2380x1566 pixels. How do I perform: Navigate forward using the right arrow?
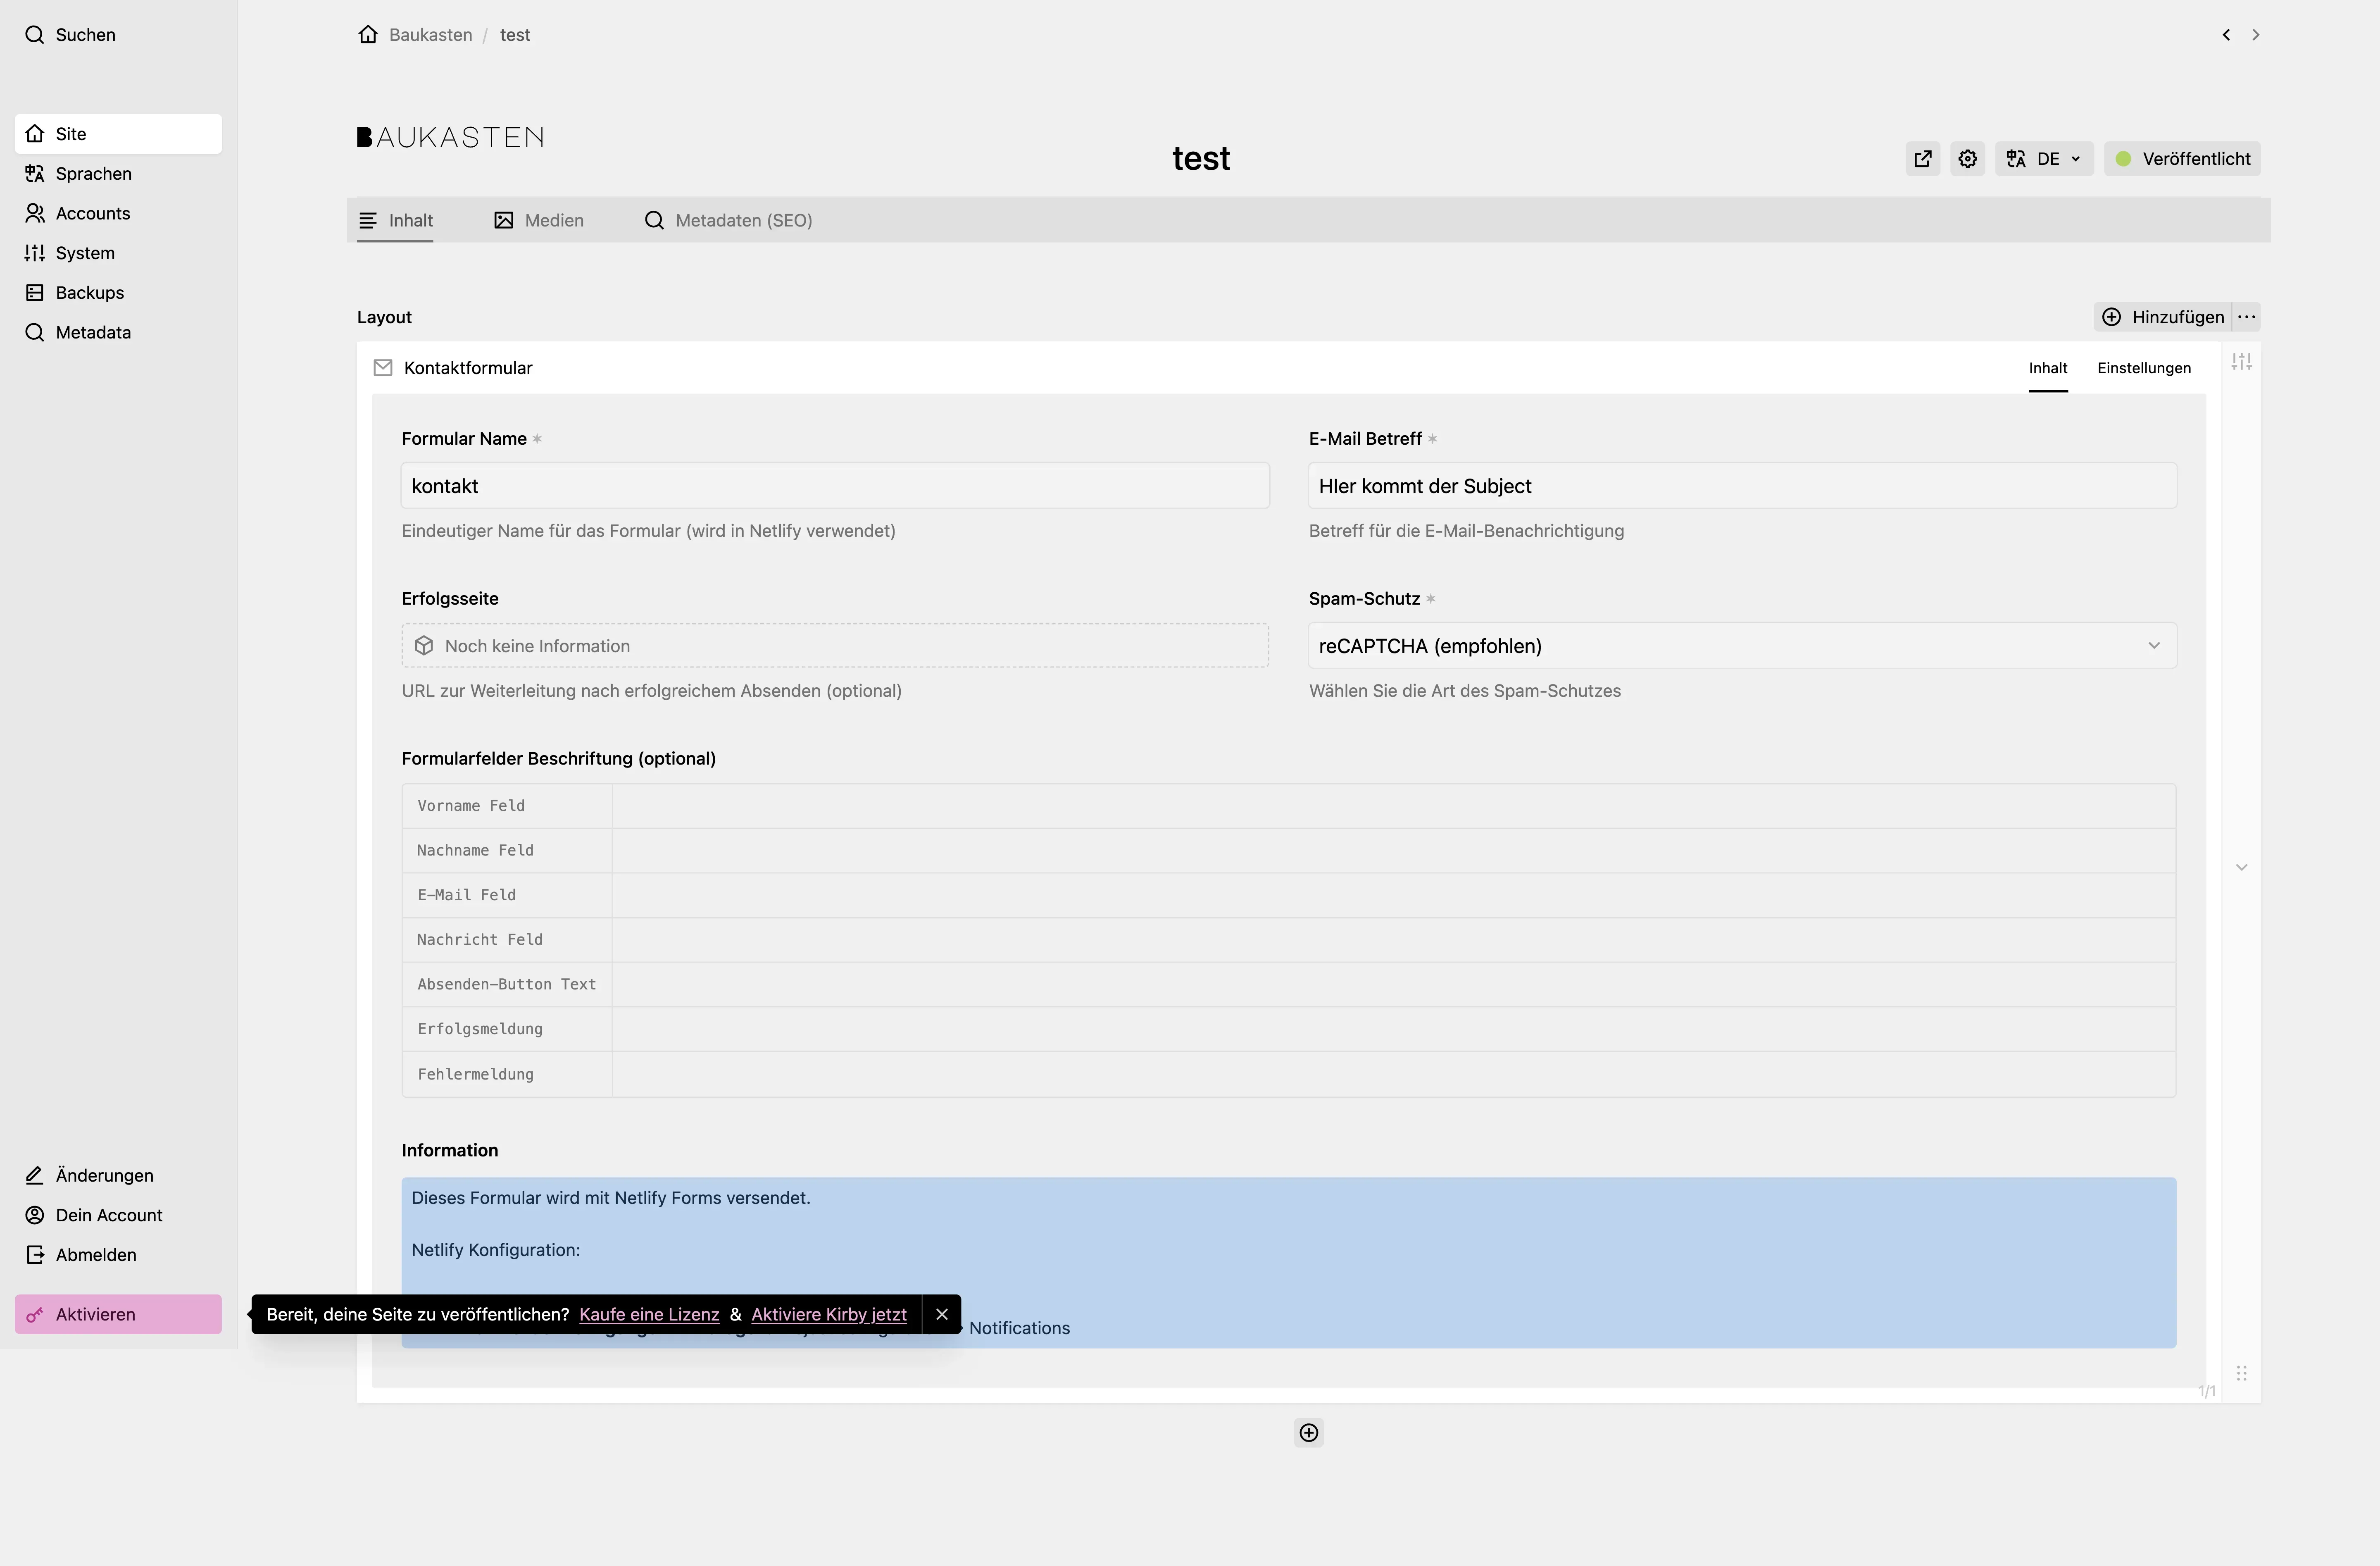tap(2256, 34)
